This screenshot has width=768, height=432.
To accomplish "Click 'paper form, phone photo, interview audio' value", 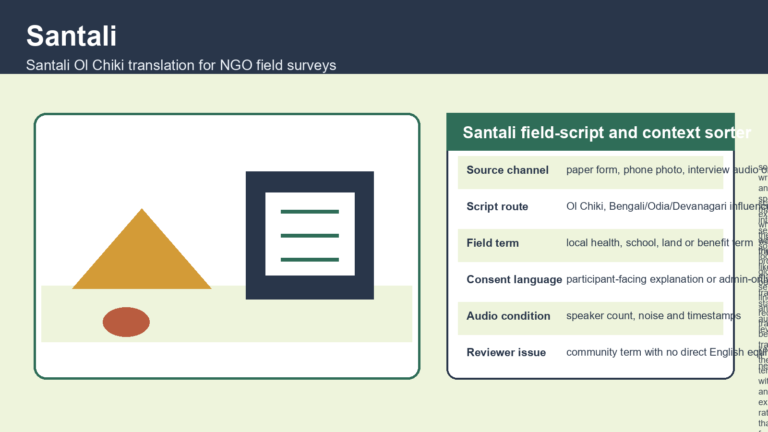I will (x=662, y=170).
